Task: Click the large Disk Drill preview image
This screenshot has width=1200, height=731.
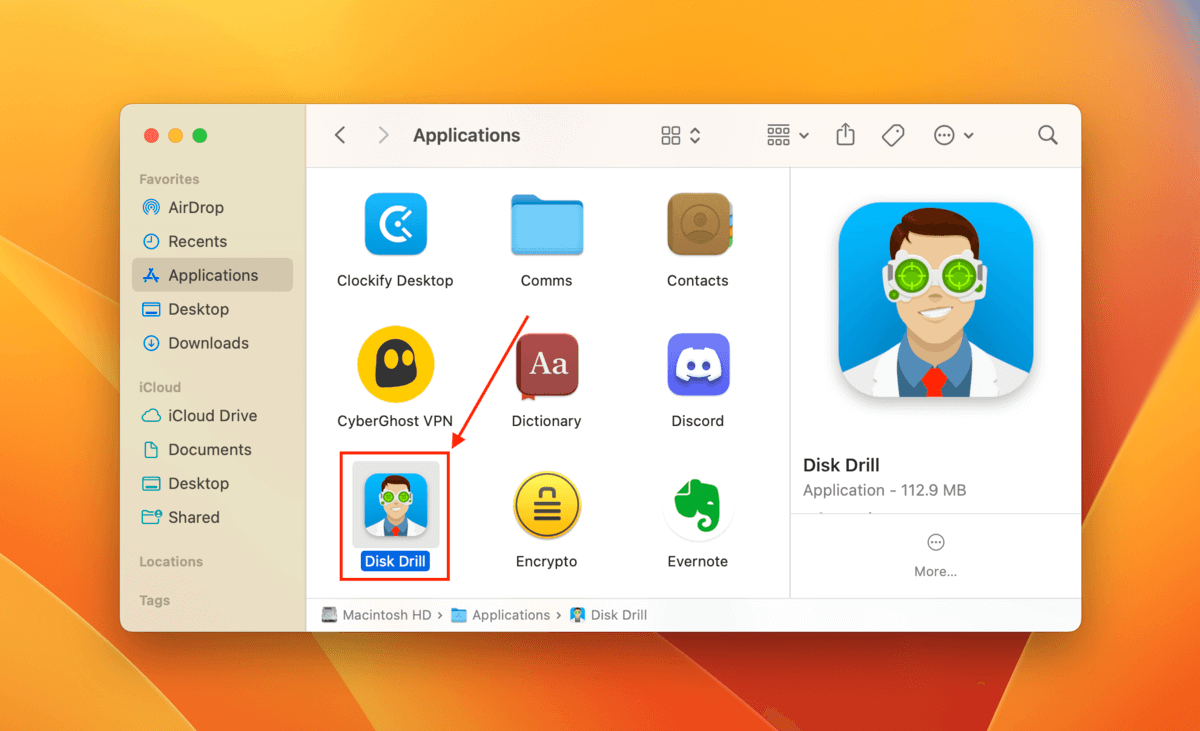Action: (x=935, y=302)
